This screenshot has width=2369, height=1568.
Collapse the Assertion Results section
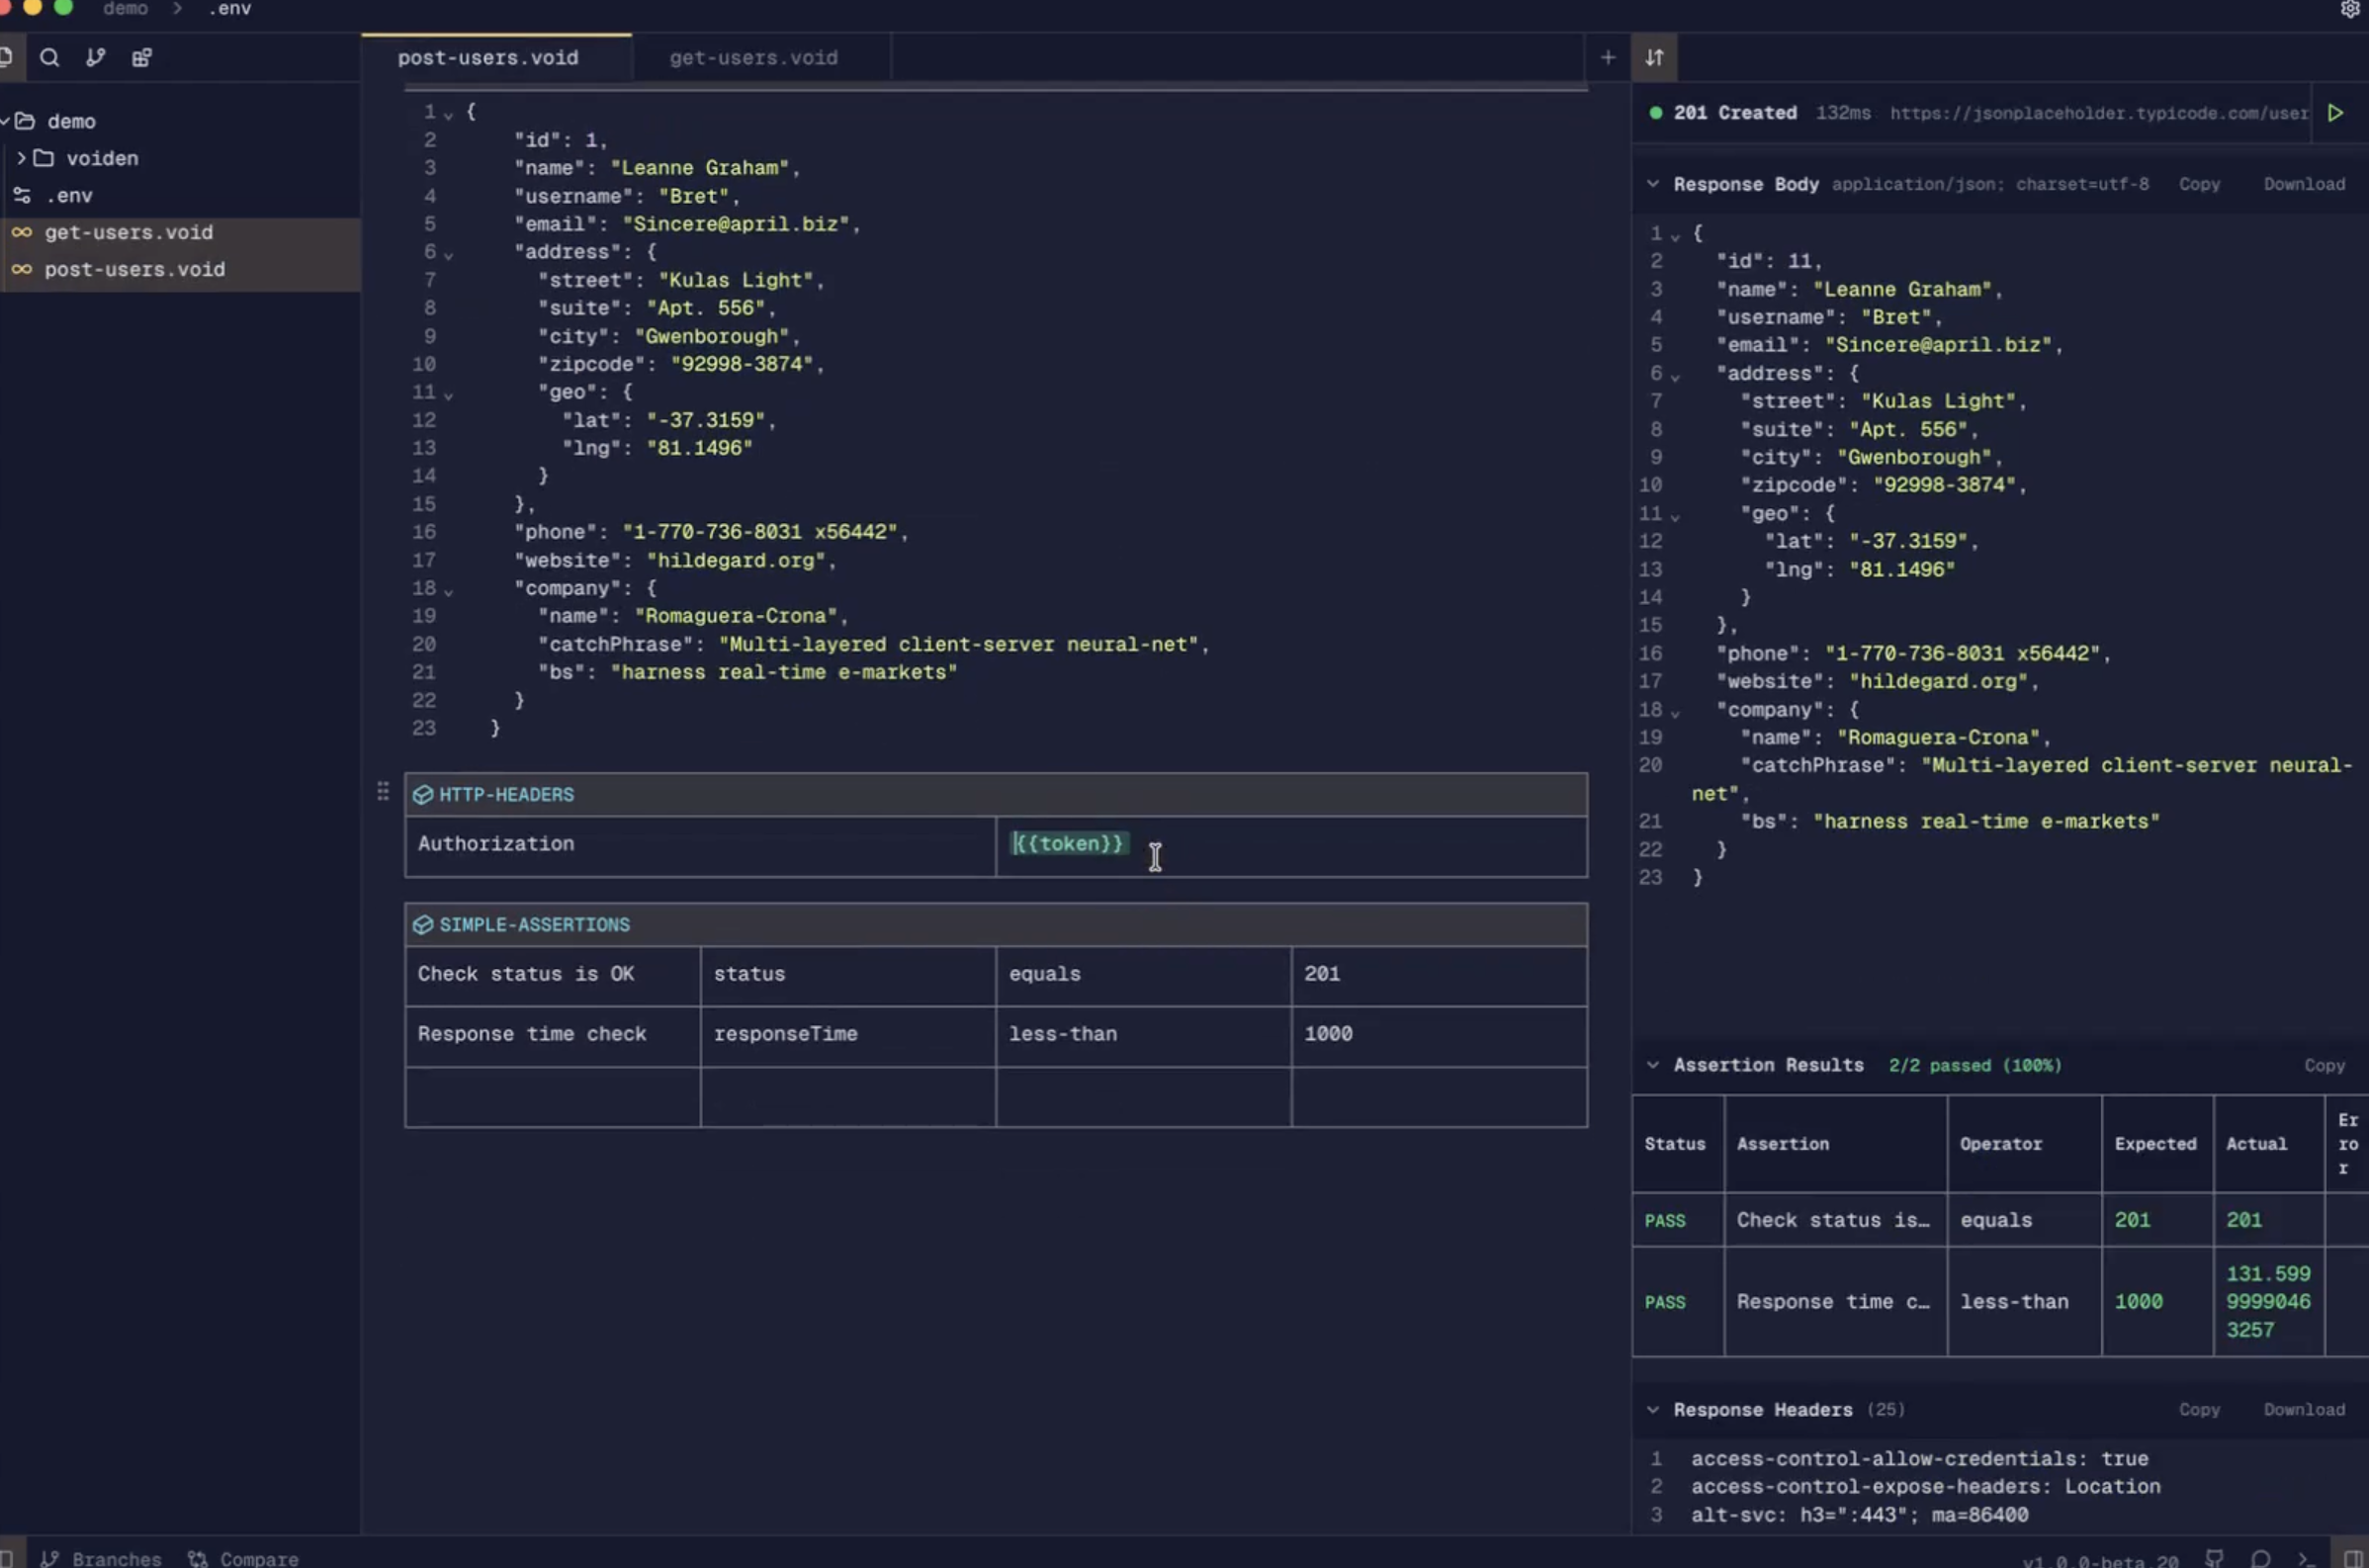point(1652,1065)
